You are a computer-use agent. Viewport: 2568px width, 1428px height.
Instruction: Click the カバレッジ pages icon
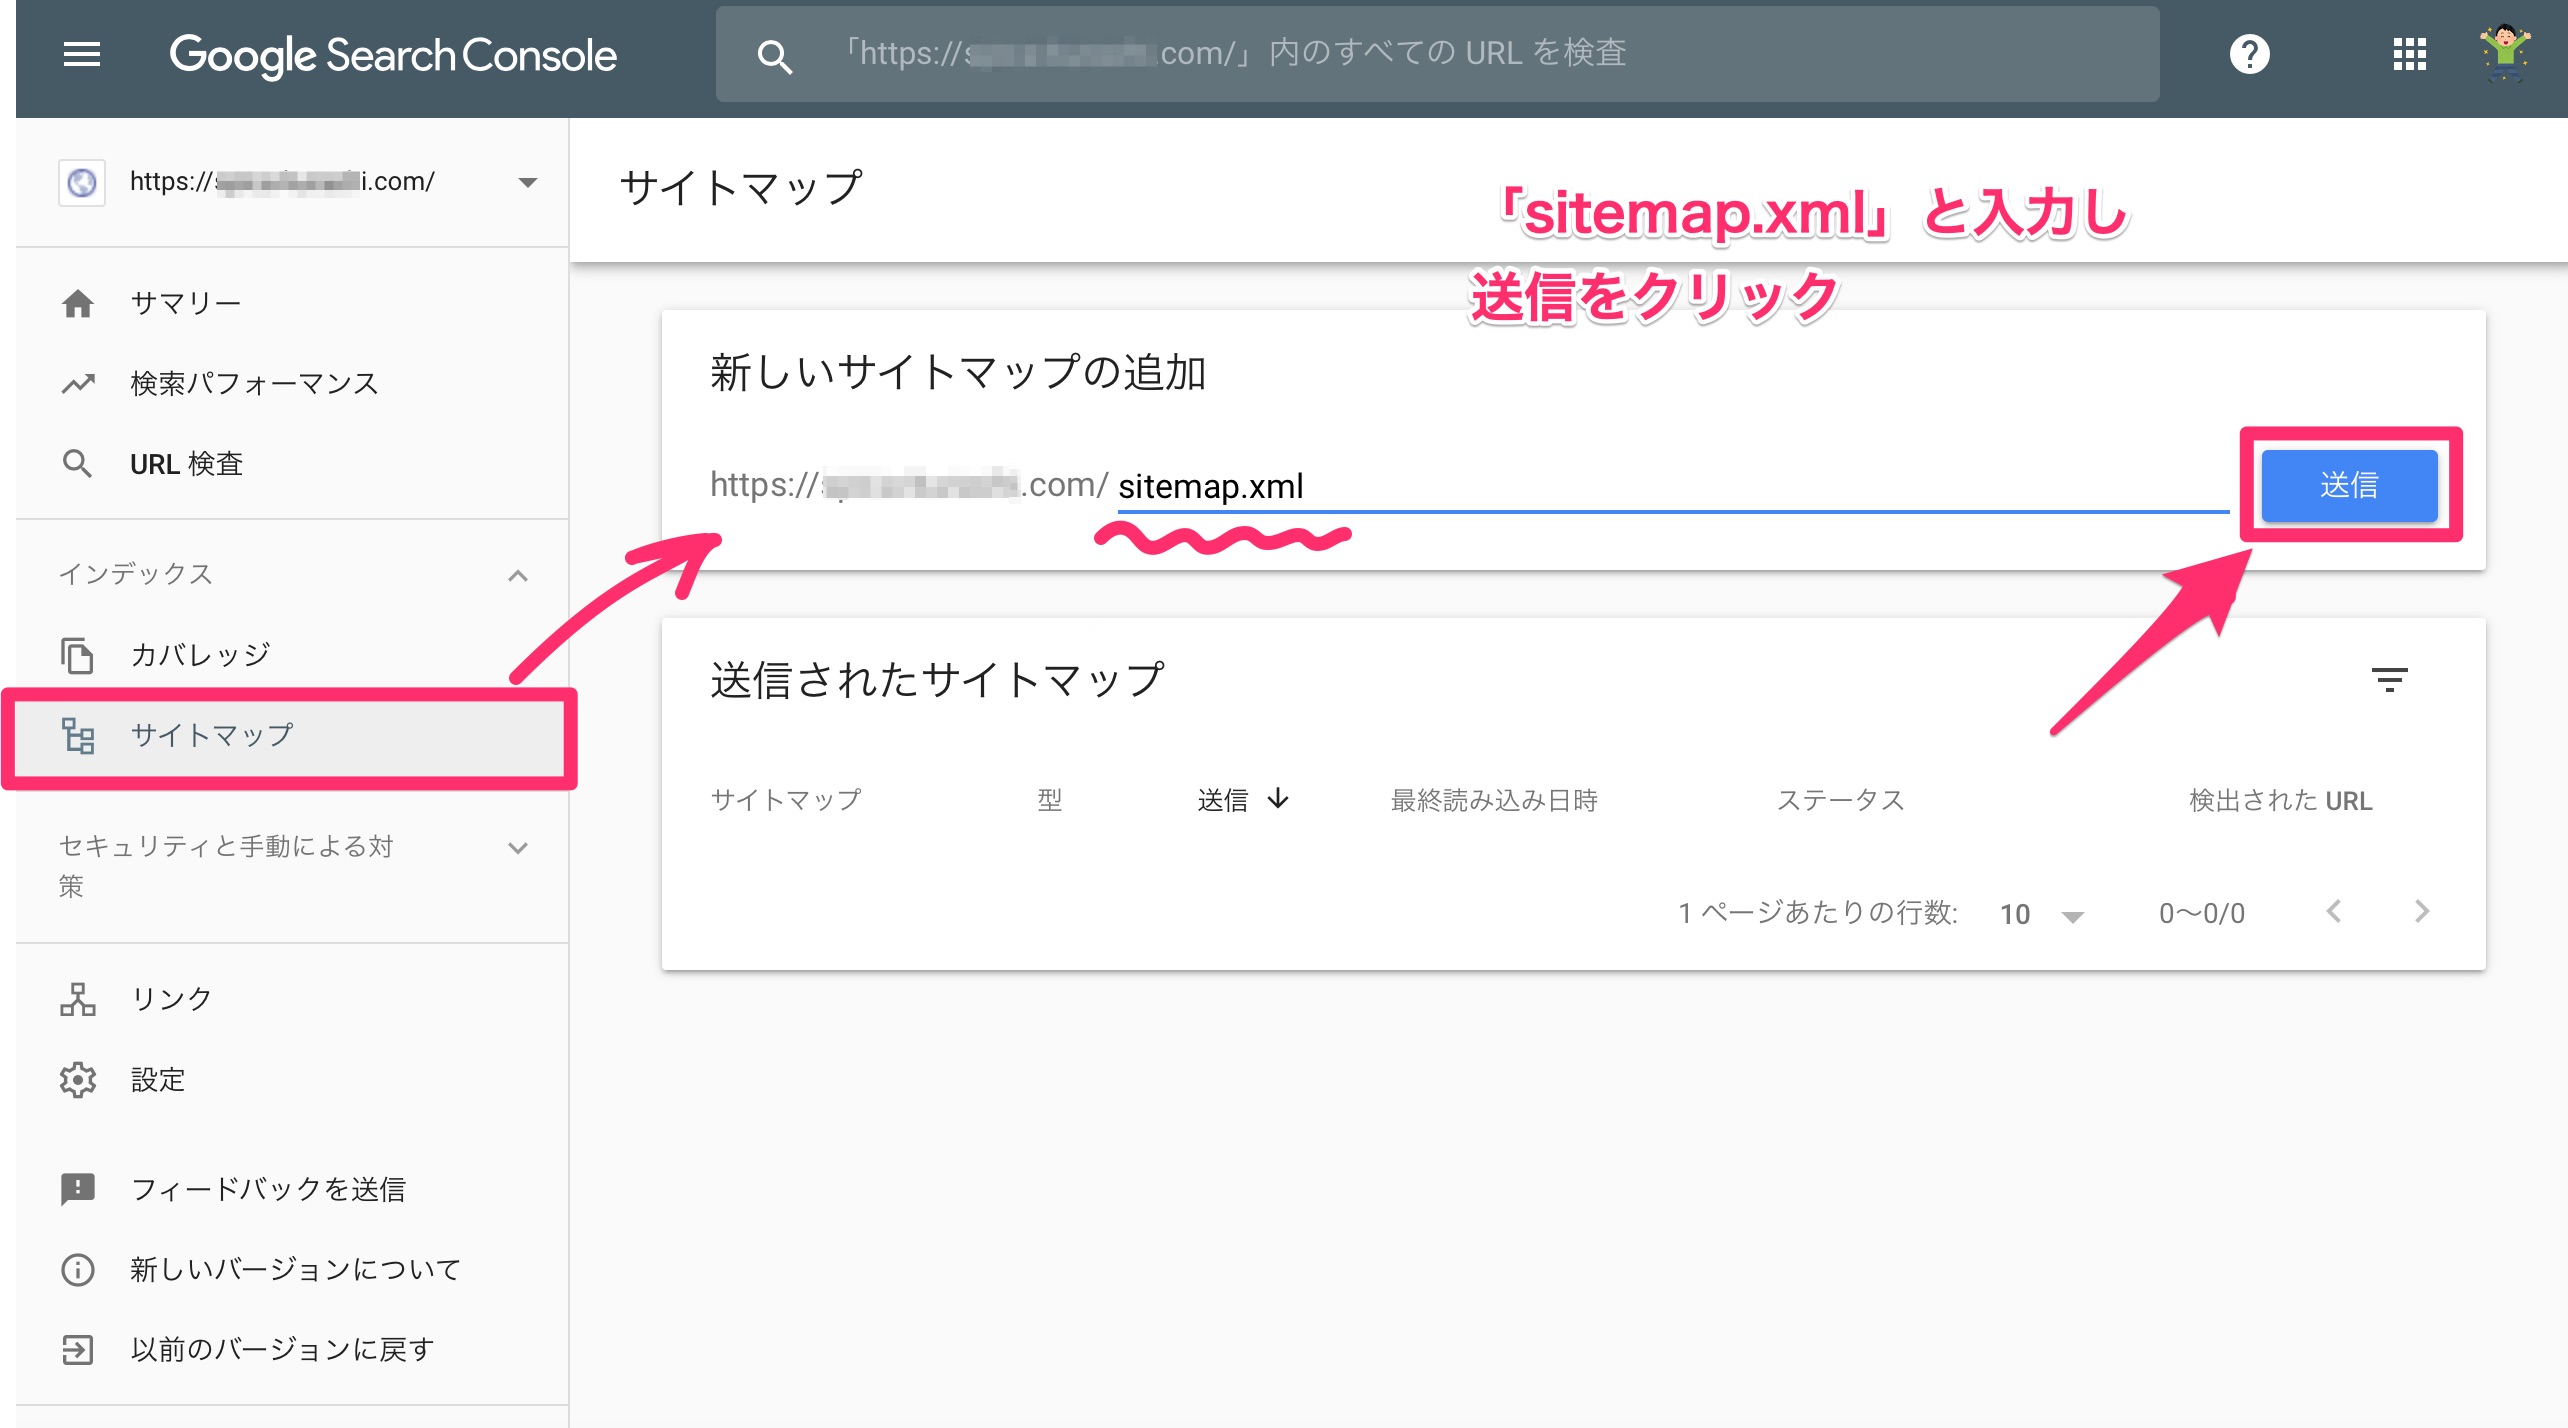click(x=78, y=655)
